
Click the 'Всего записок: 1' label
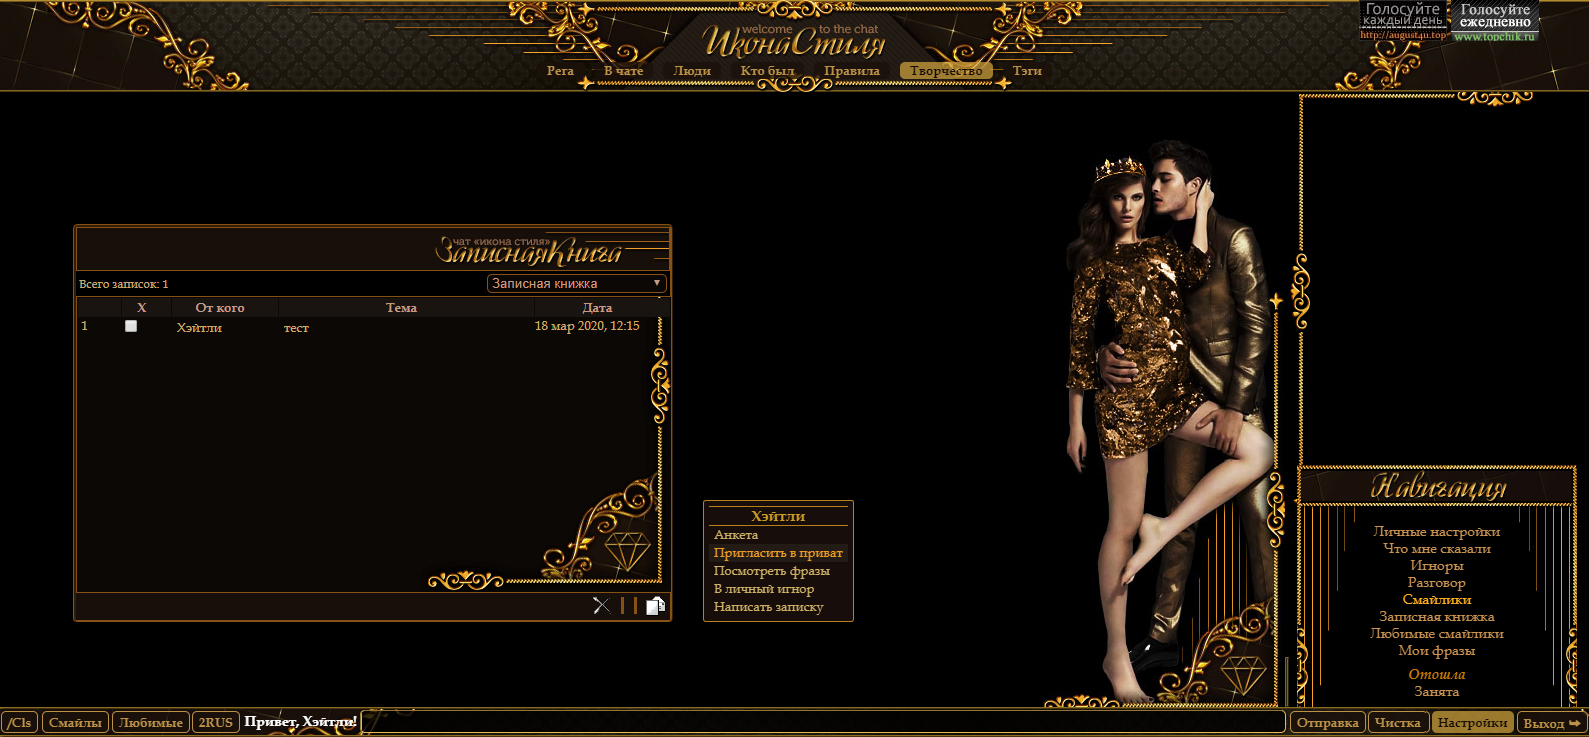coord(124,284)
